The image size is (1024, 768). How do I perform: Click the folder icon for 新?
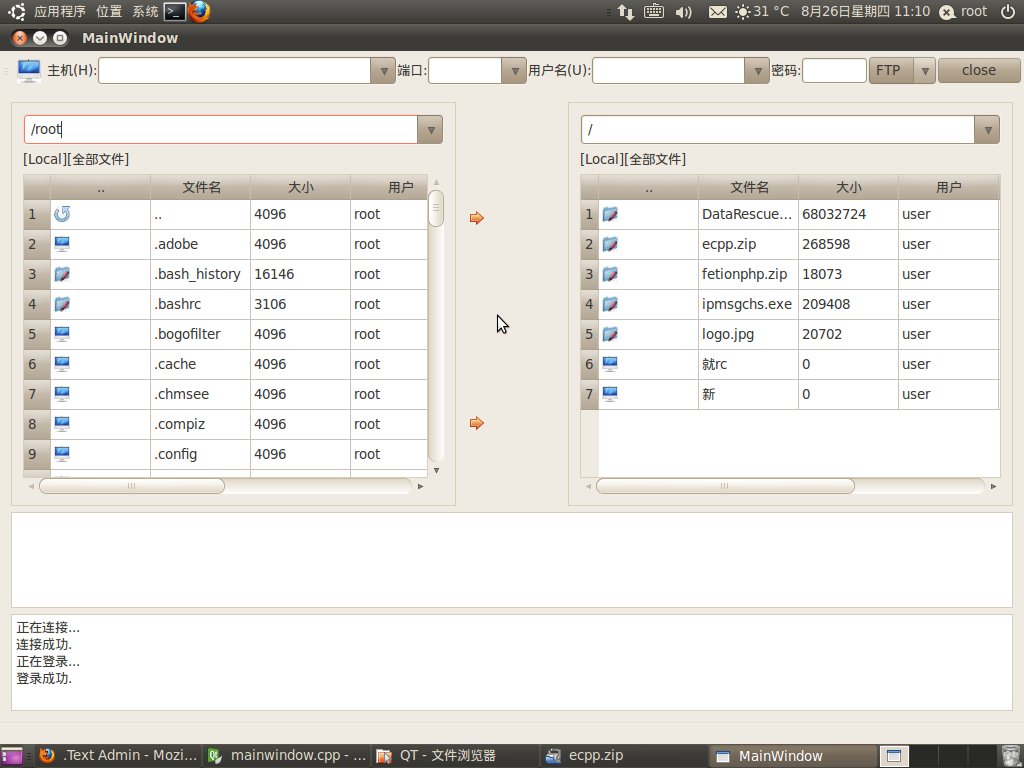(x=610, y=394)
